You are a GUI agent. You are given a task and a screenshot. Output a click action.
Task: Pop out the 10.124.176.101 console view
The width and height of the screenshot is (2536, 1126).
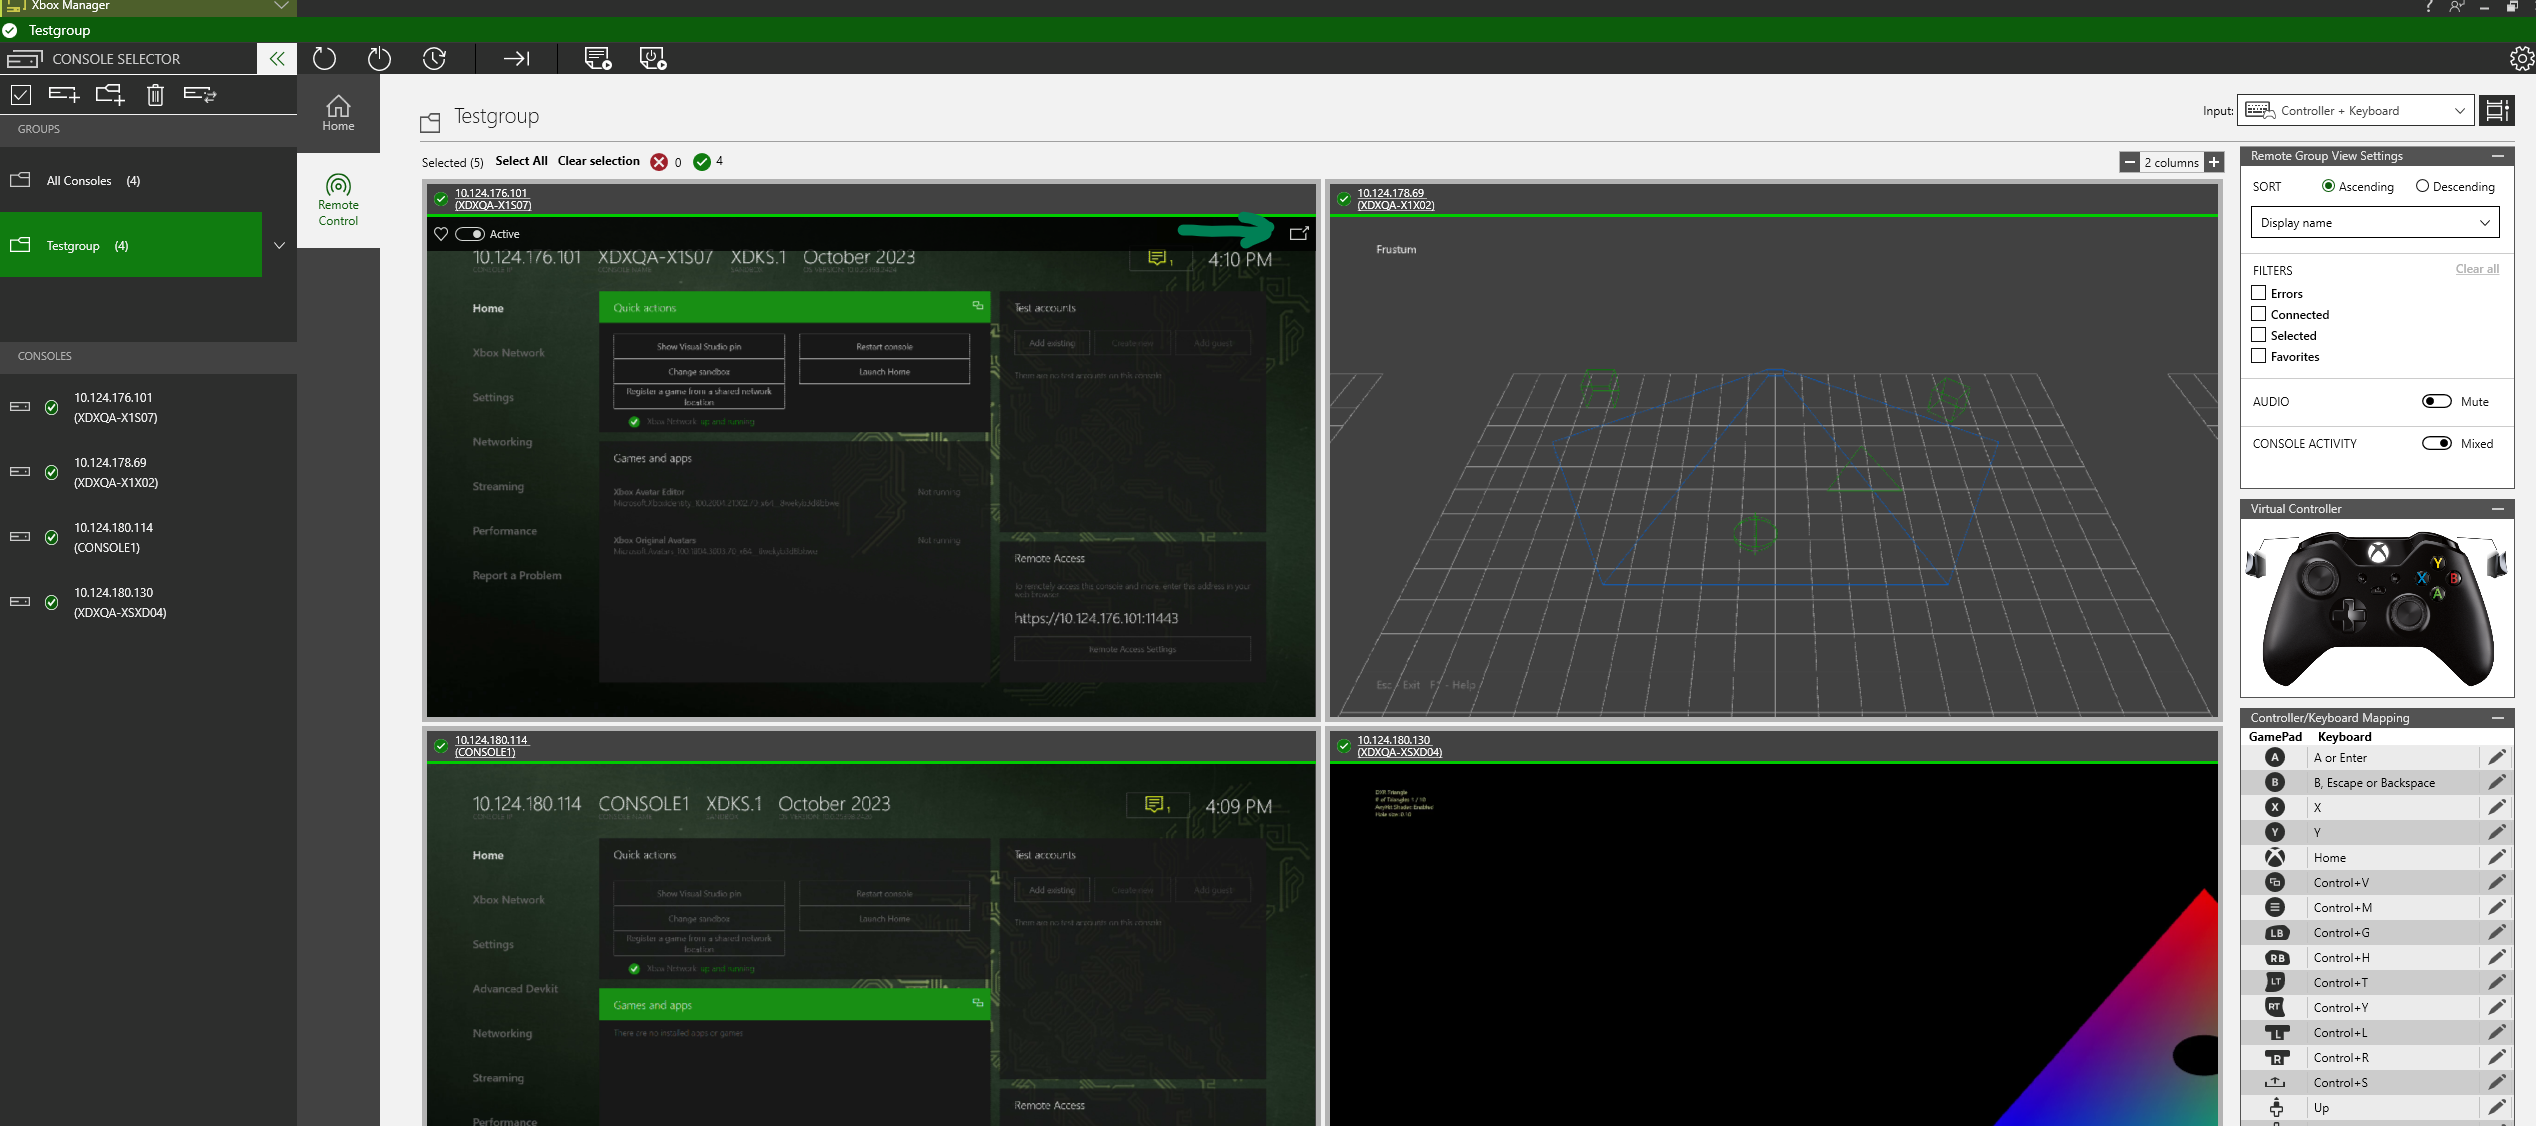tap(1298, 234)
